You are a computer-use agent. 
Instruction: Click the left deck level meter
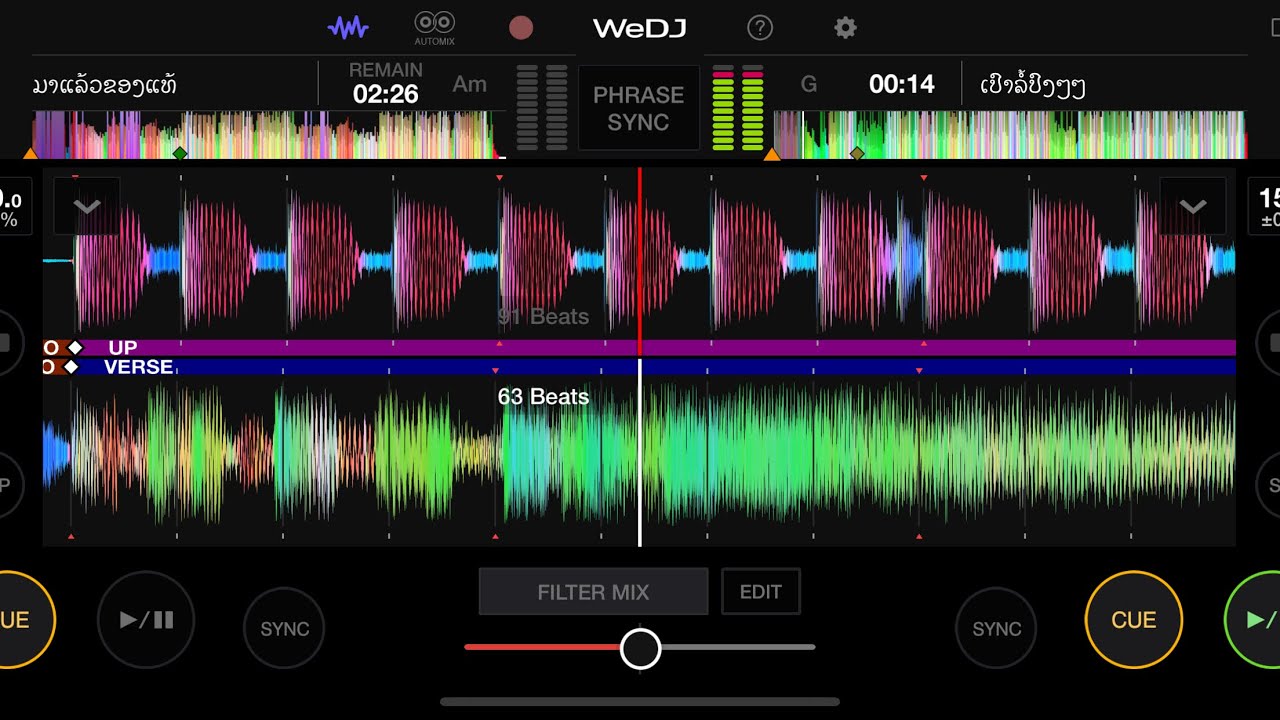(x=542, y=108)
